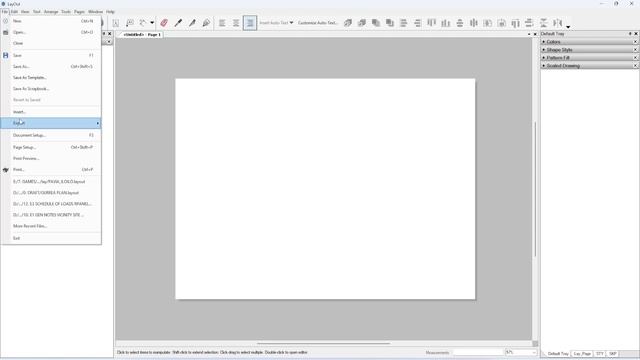This screenshot has width=640, height=360.
Task: Anchor text to center alignment icon
Action: click(236, 23)
